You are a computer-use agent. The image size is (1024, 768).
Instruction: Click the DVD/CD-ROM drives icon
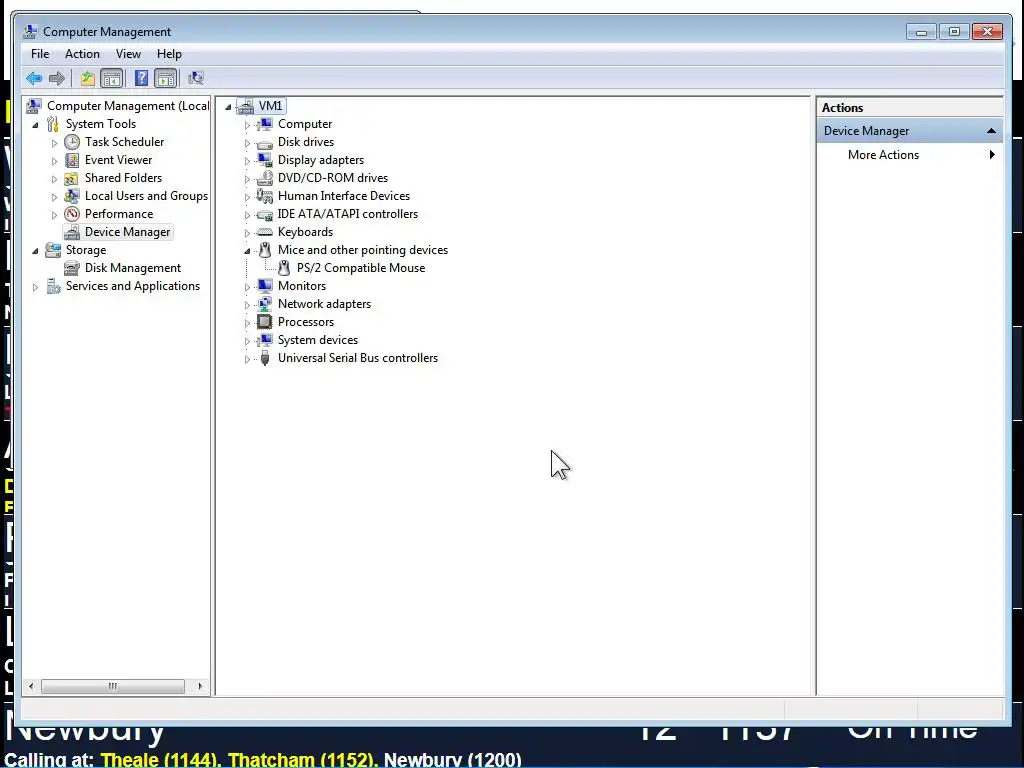(x=264, y=178)
